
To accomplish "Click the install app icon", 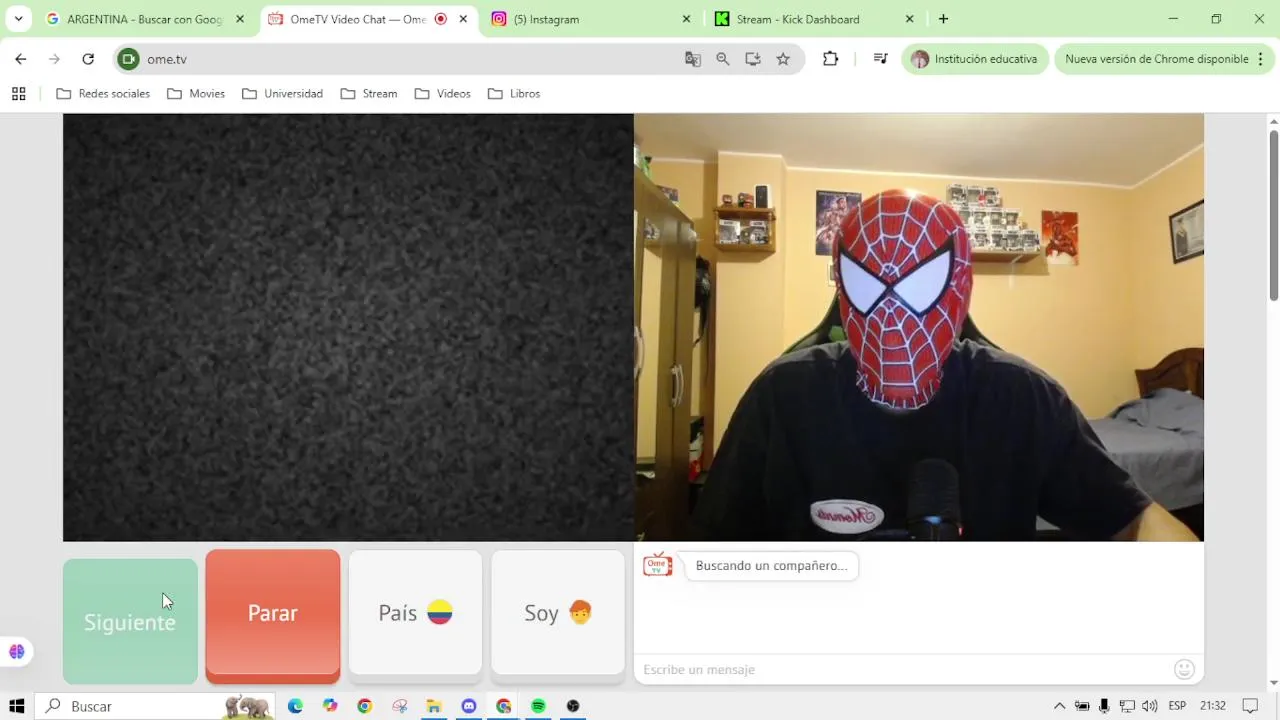I will click(x=753, y=59).
